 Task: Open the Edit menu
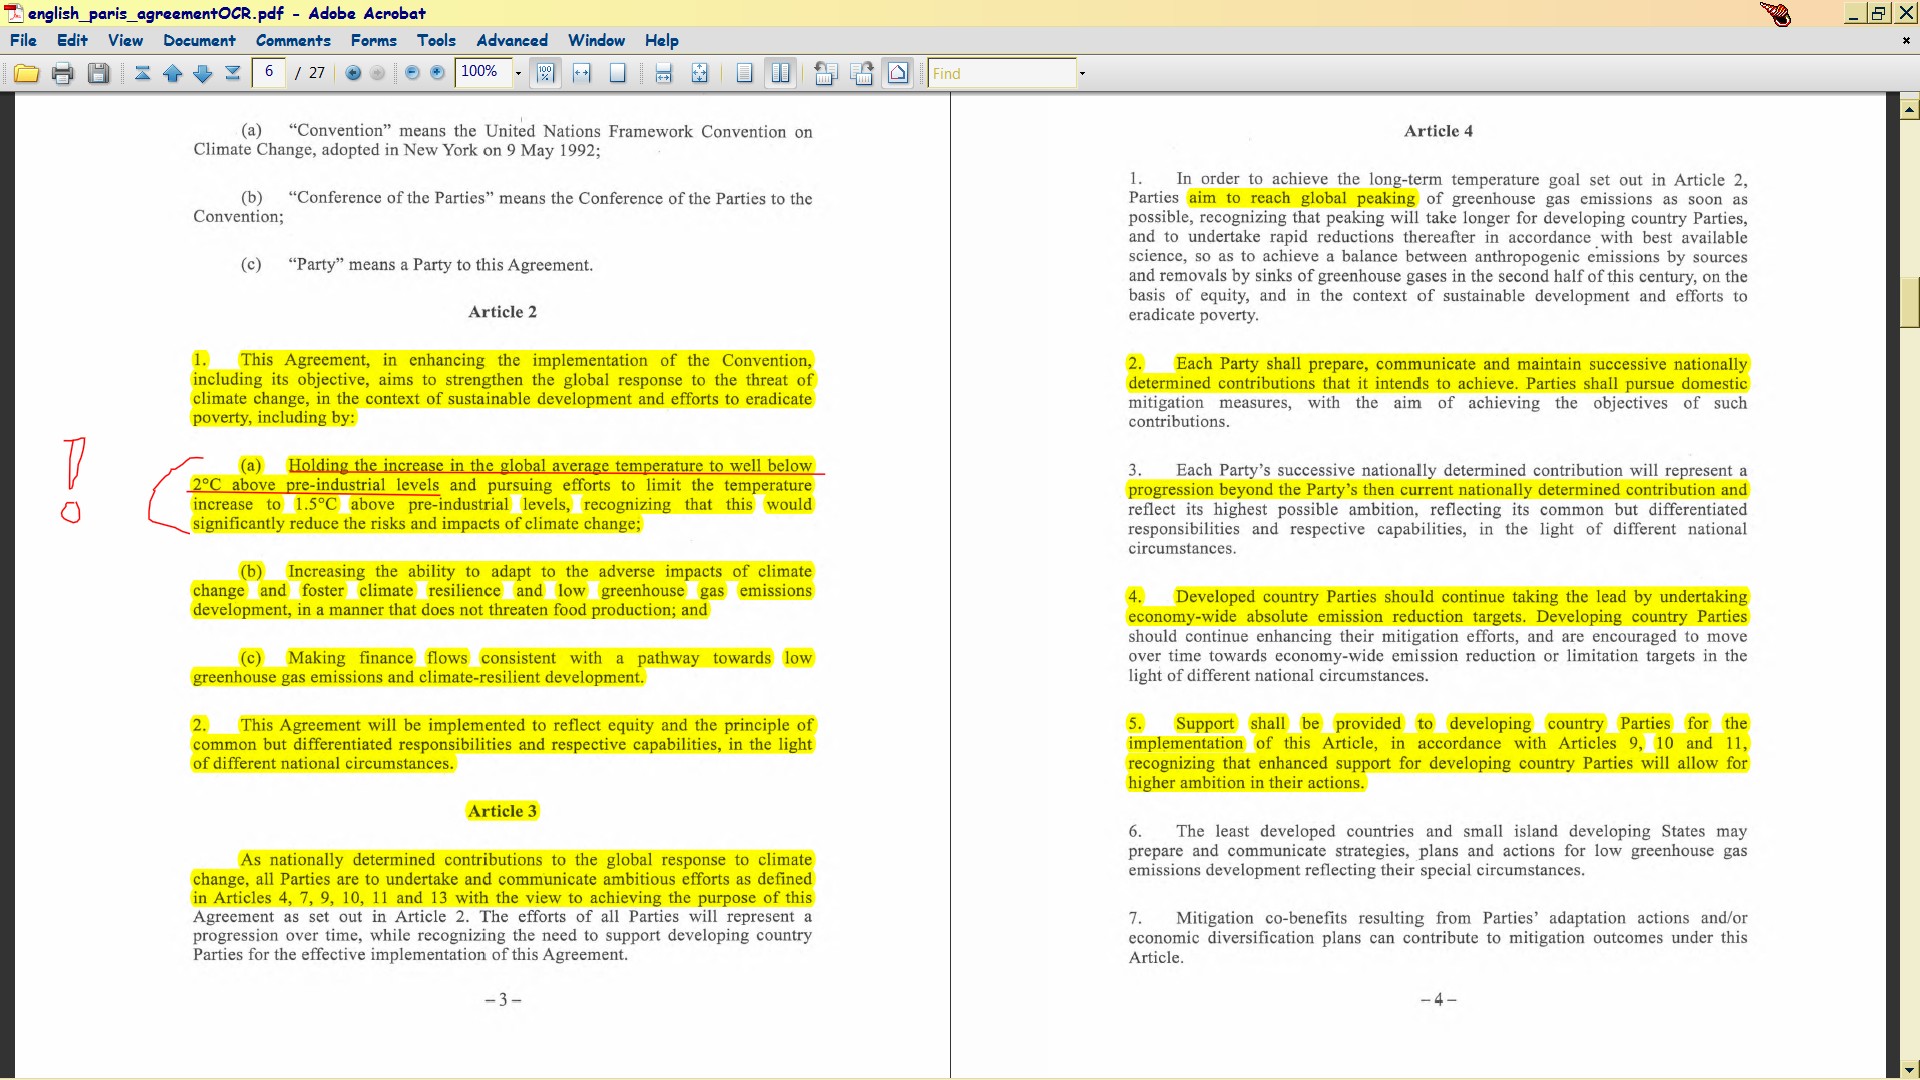(72, 40)
